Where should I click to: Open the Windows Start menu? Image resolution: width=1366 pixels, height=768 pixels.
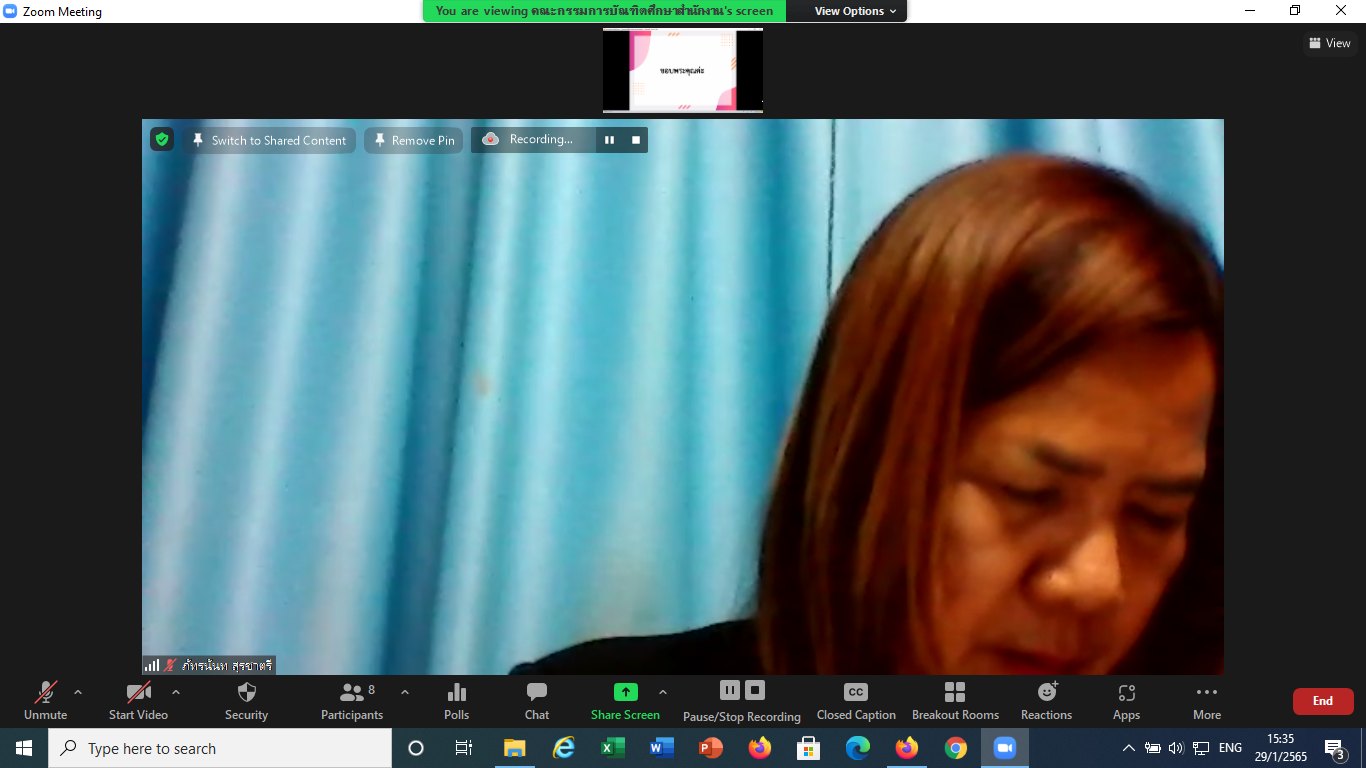pyautogui.click(x=24, y=748)
